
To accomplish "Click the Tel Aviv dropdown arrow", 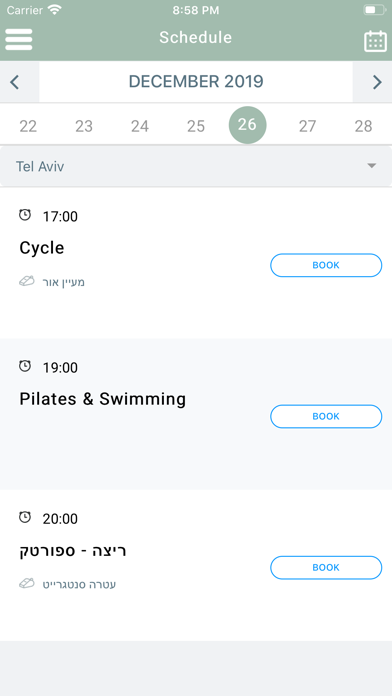I will point(372,166).
